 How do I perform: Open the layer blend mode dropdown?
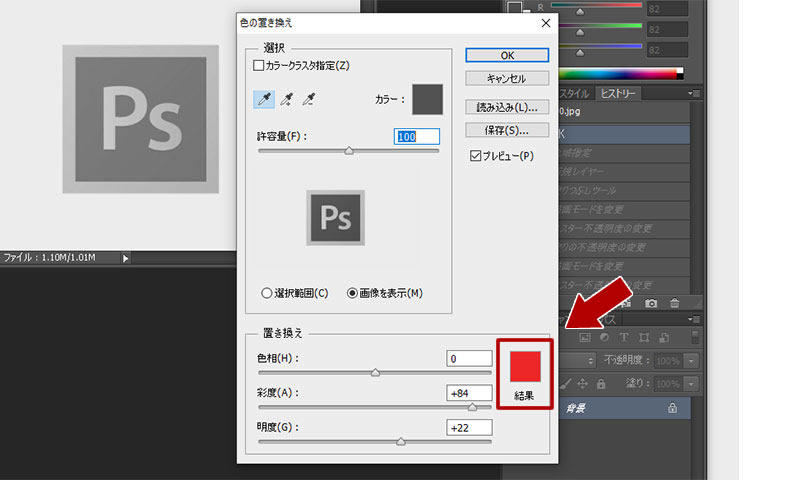click(578, 361)
